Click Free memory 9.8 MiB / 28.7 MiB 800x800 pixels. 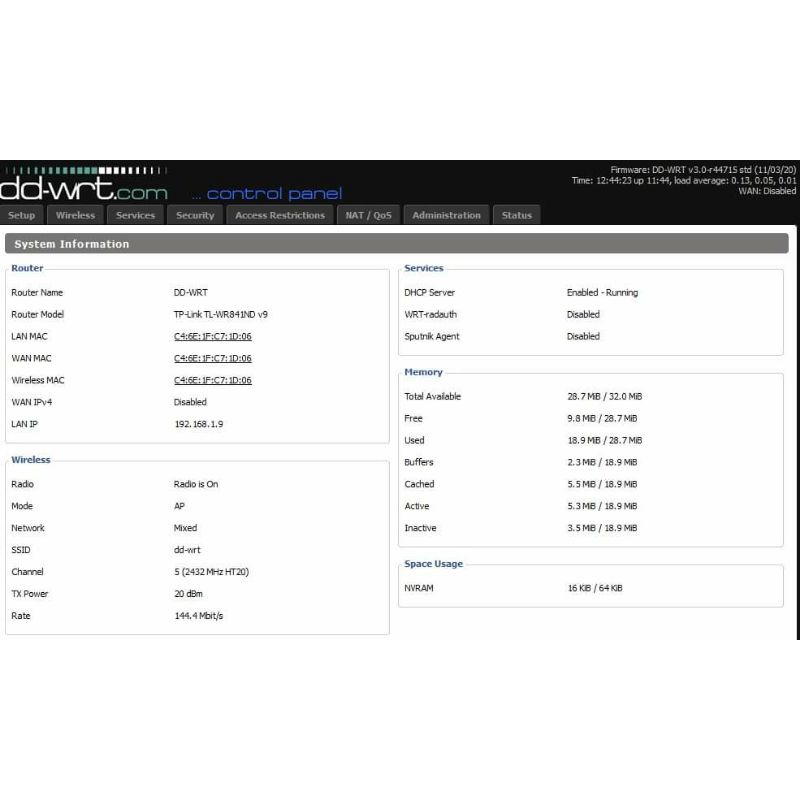click(602, 418)
